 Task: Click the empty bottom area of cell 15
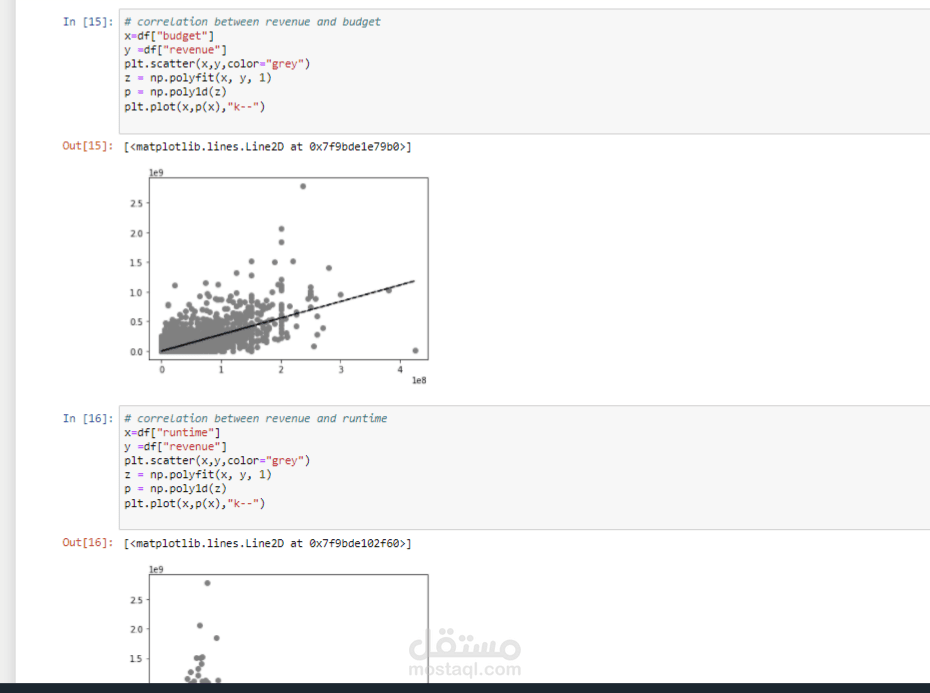tap(500, 123)
